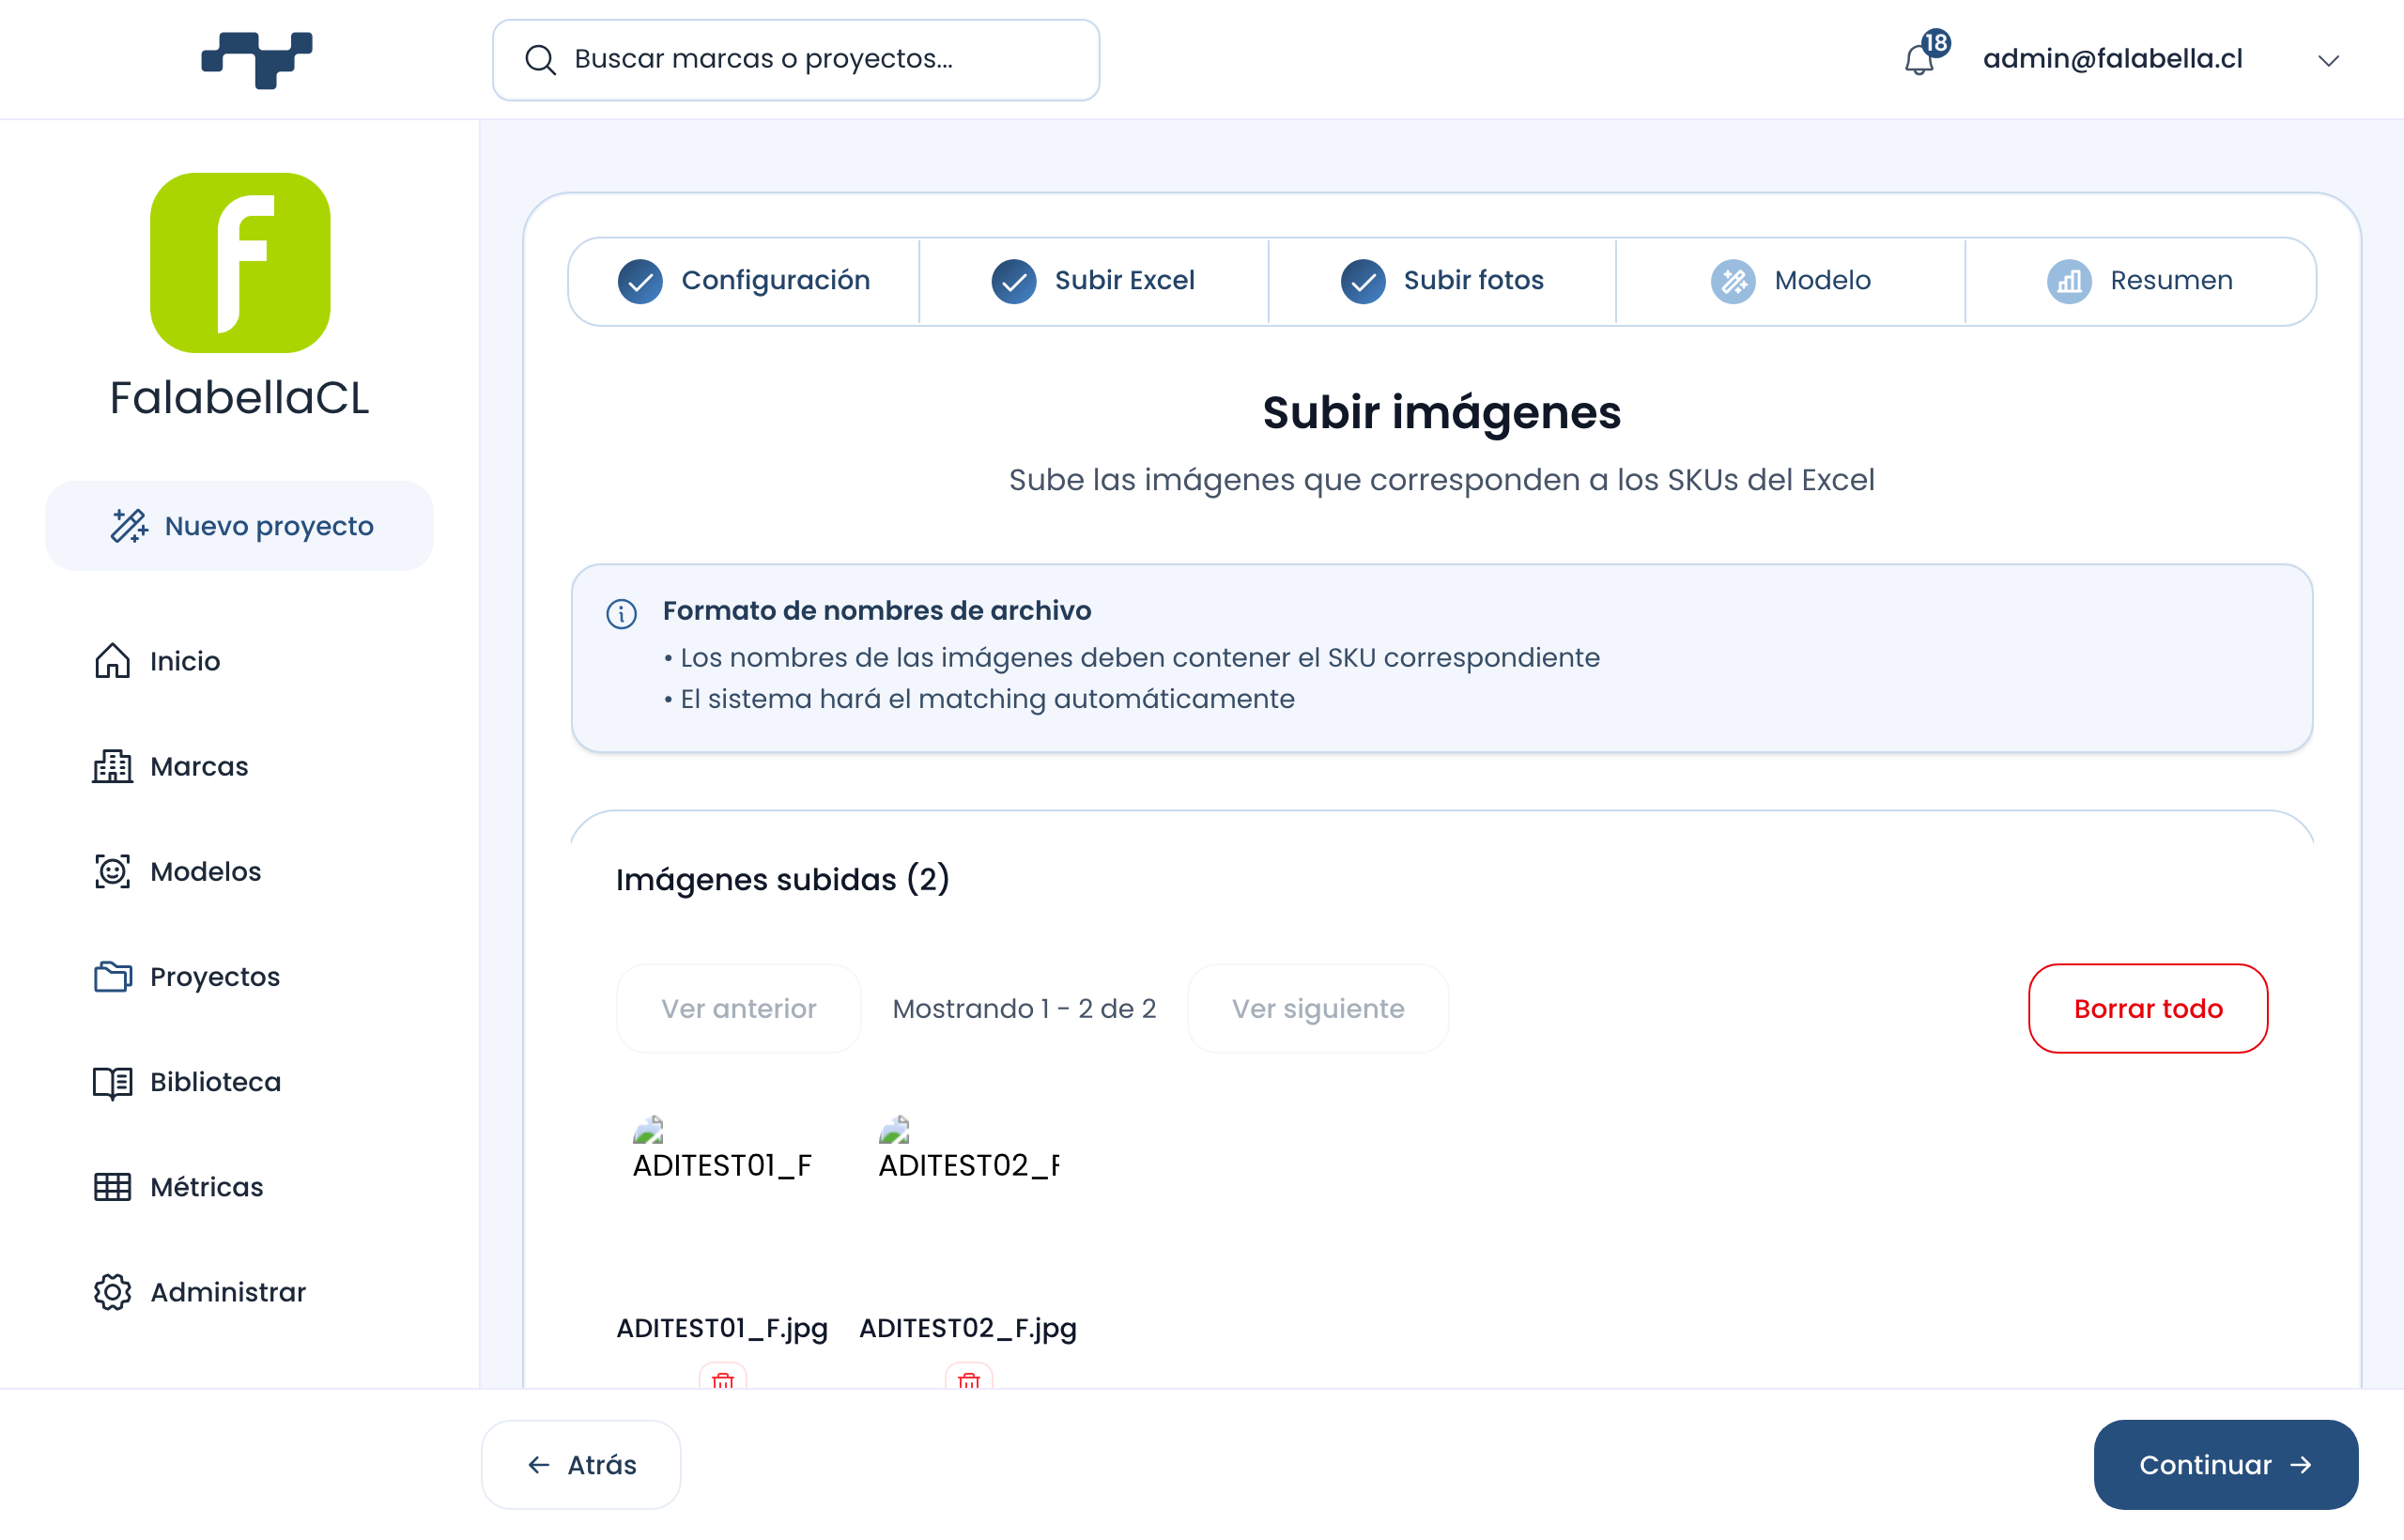Image resolution: width=2404 pixels, height=1540 pixels.
Task: Open the Modelo step tab
Action: [x=1791, y=281]
